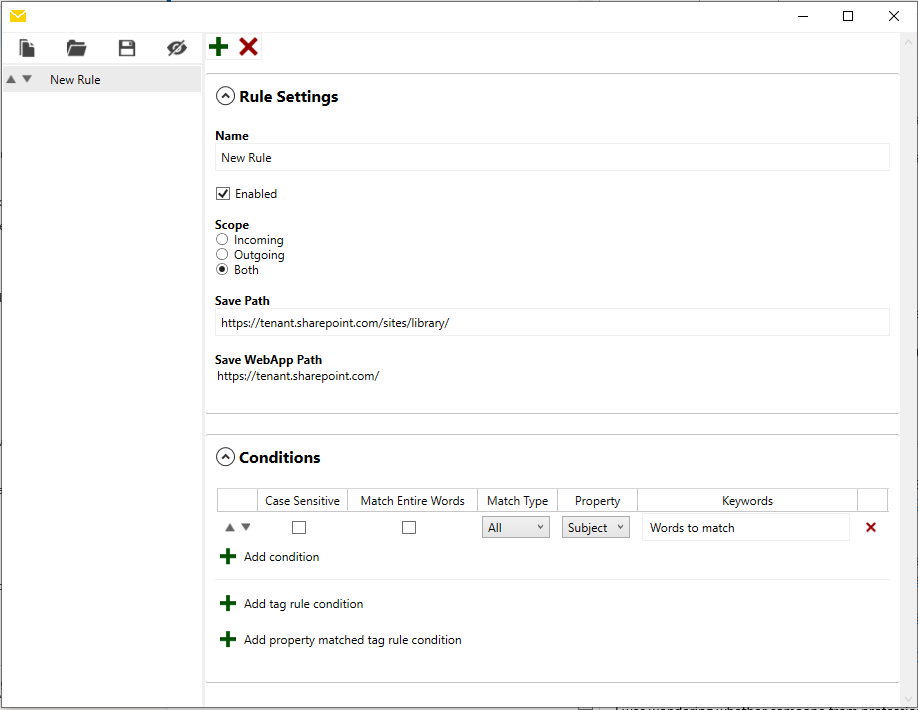
Task: Add a new rule with the green plus
Action: tap(218, 46)
